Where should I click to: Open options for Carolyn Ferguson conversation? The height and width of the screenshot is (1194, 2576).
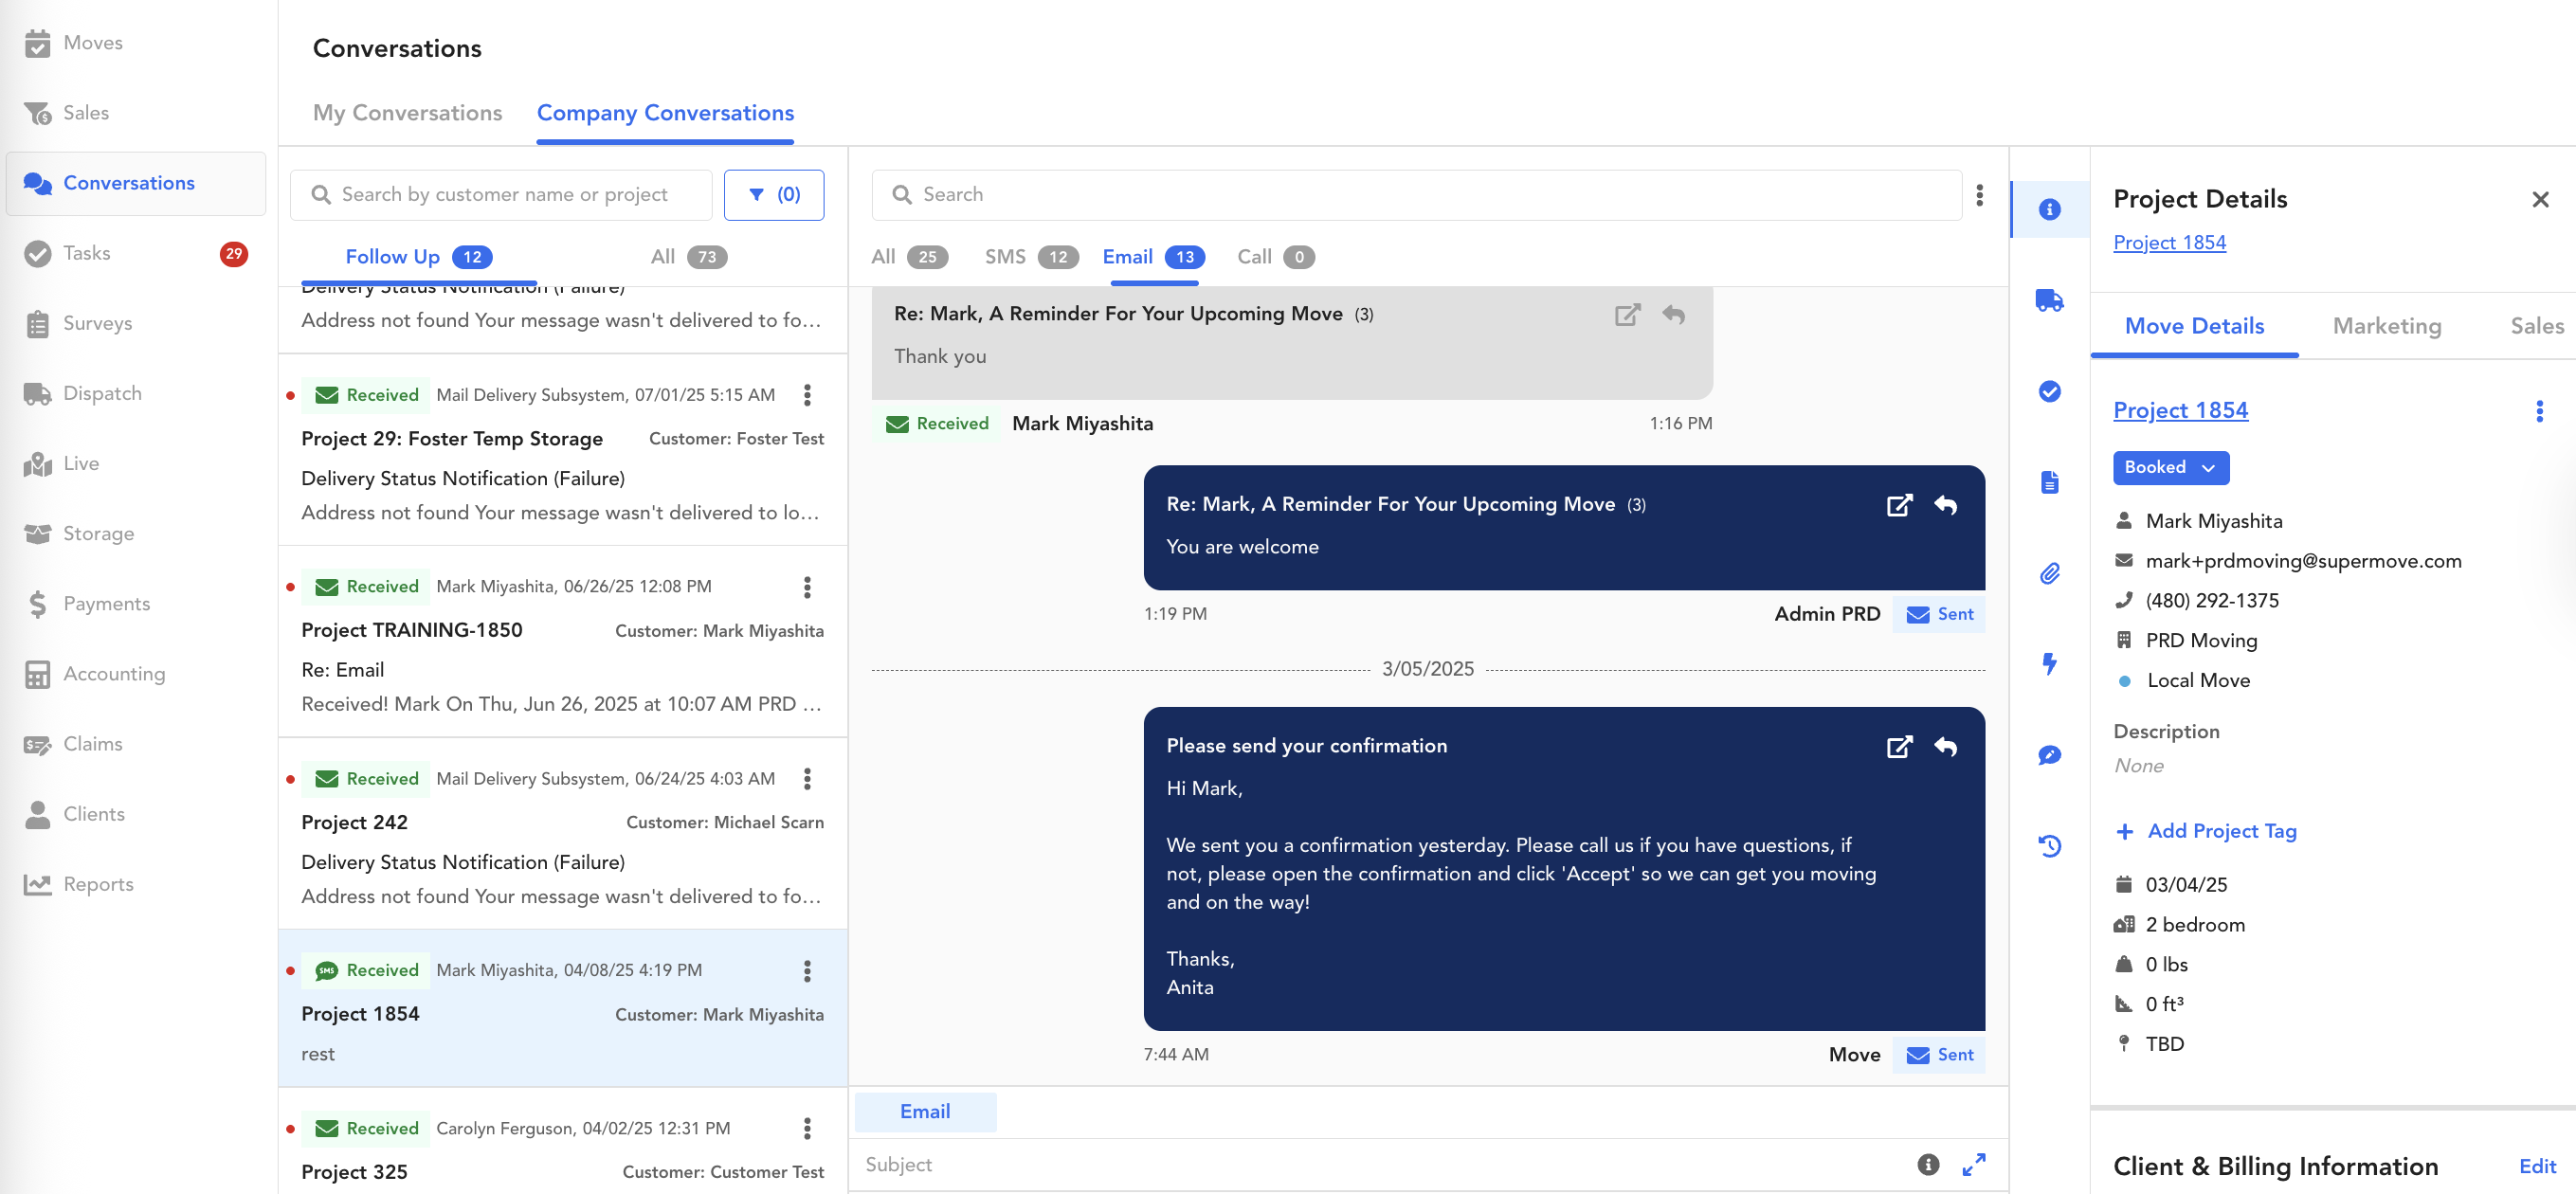tap(807, 1129)
